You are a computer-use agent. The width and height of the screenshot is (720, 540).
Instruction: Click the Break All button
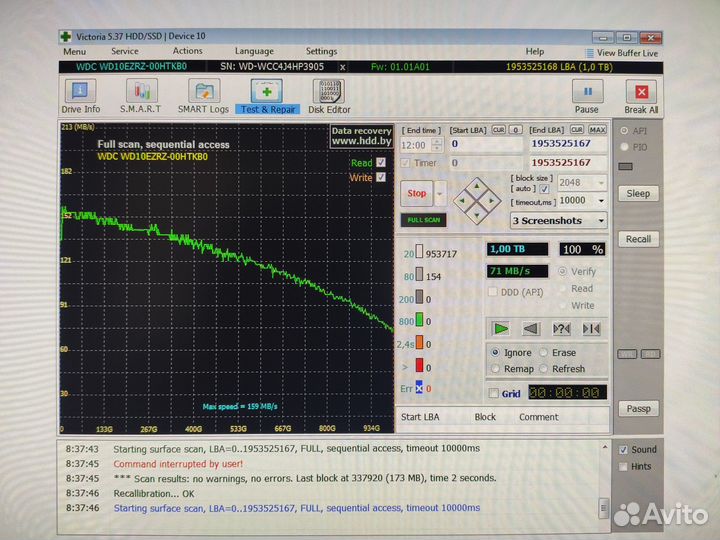click(641, 96)
